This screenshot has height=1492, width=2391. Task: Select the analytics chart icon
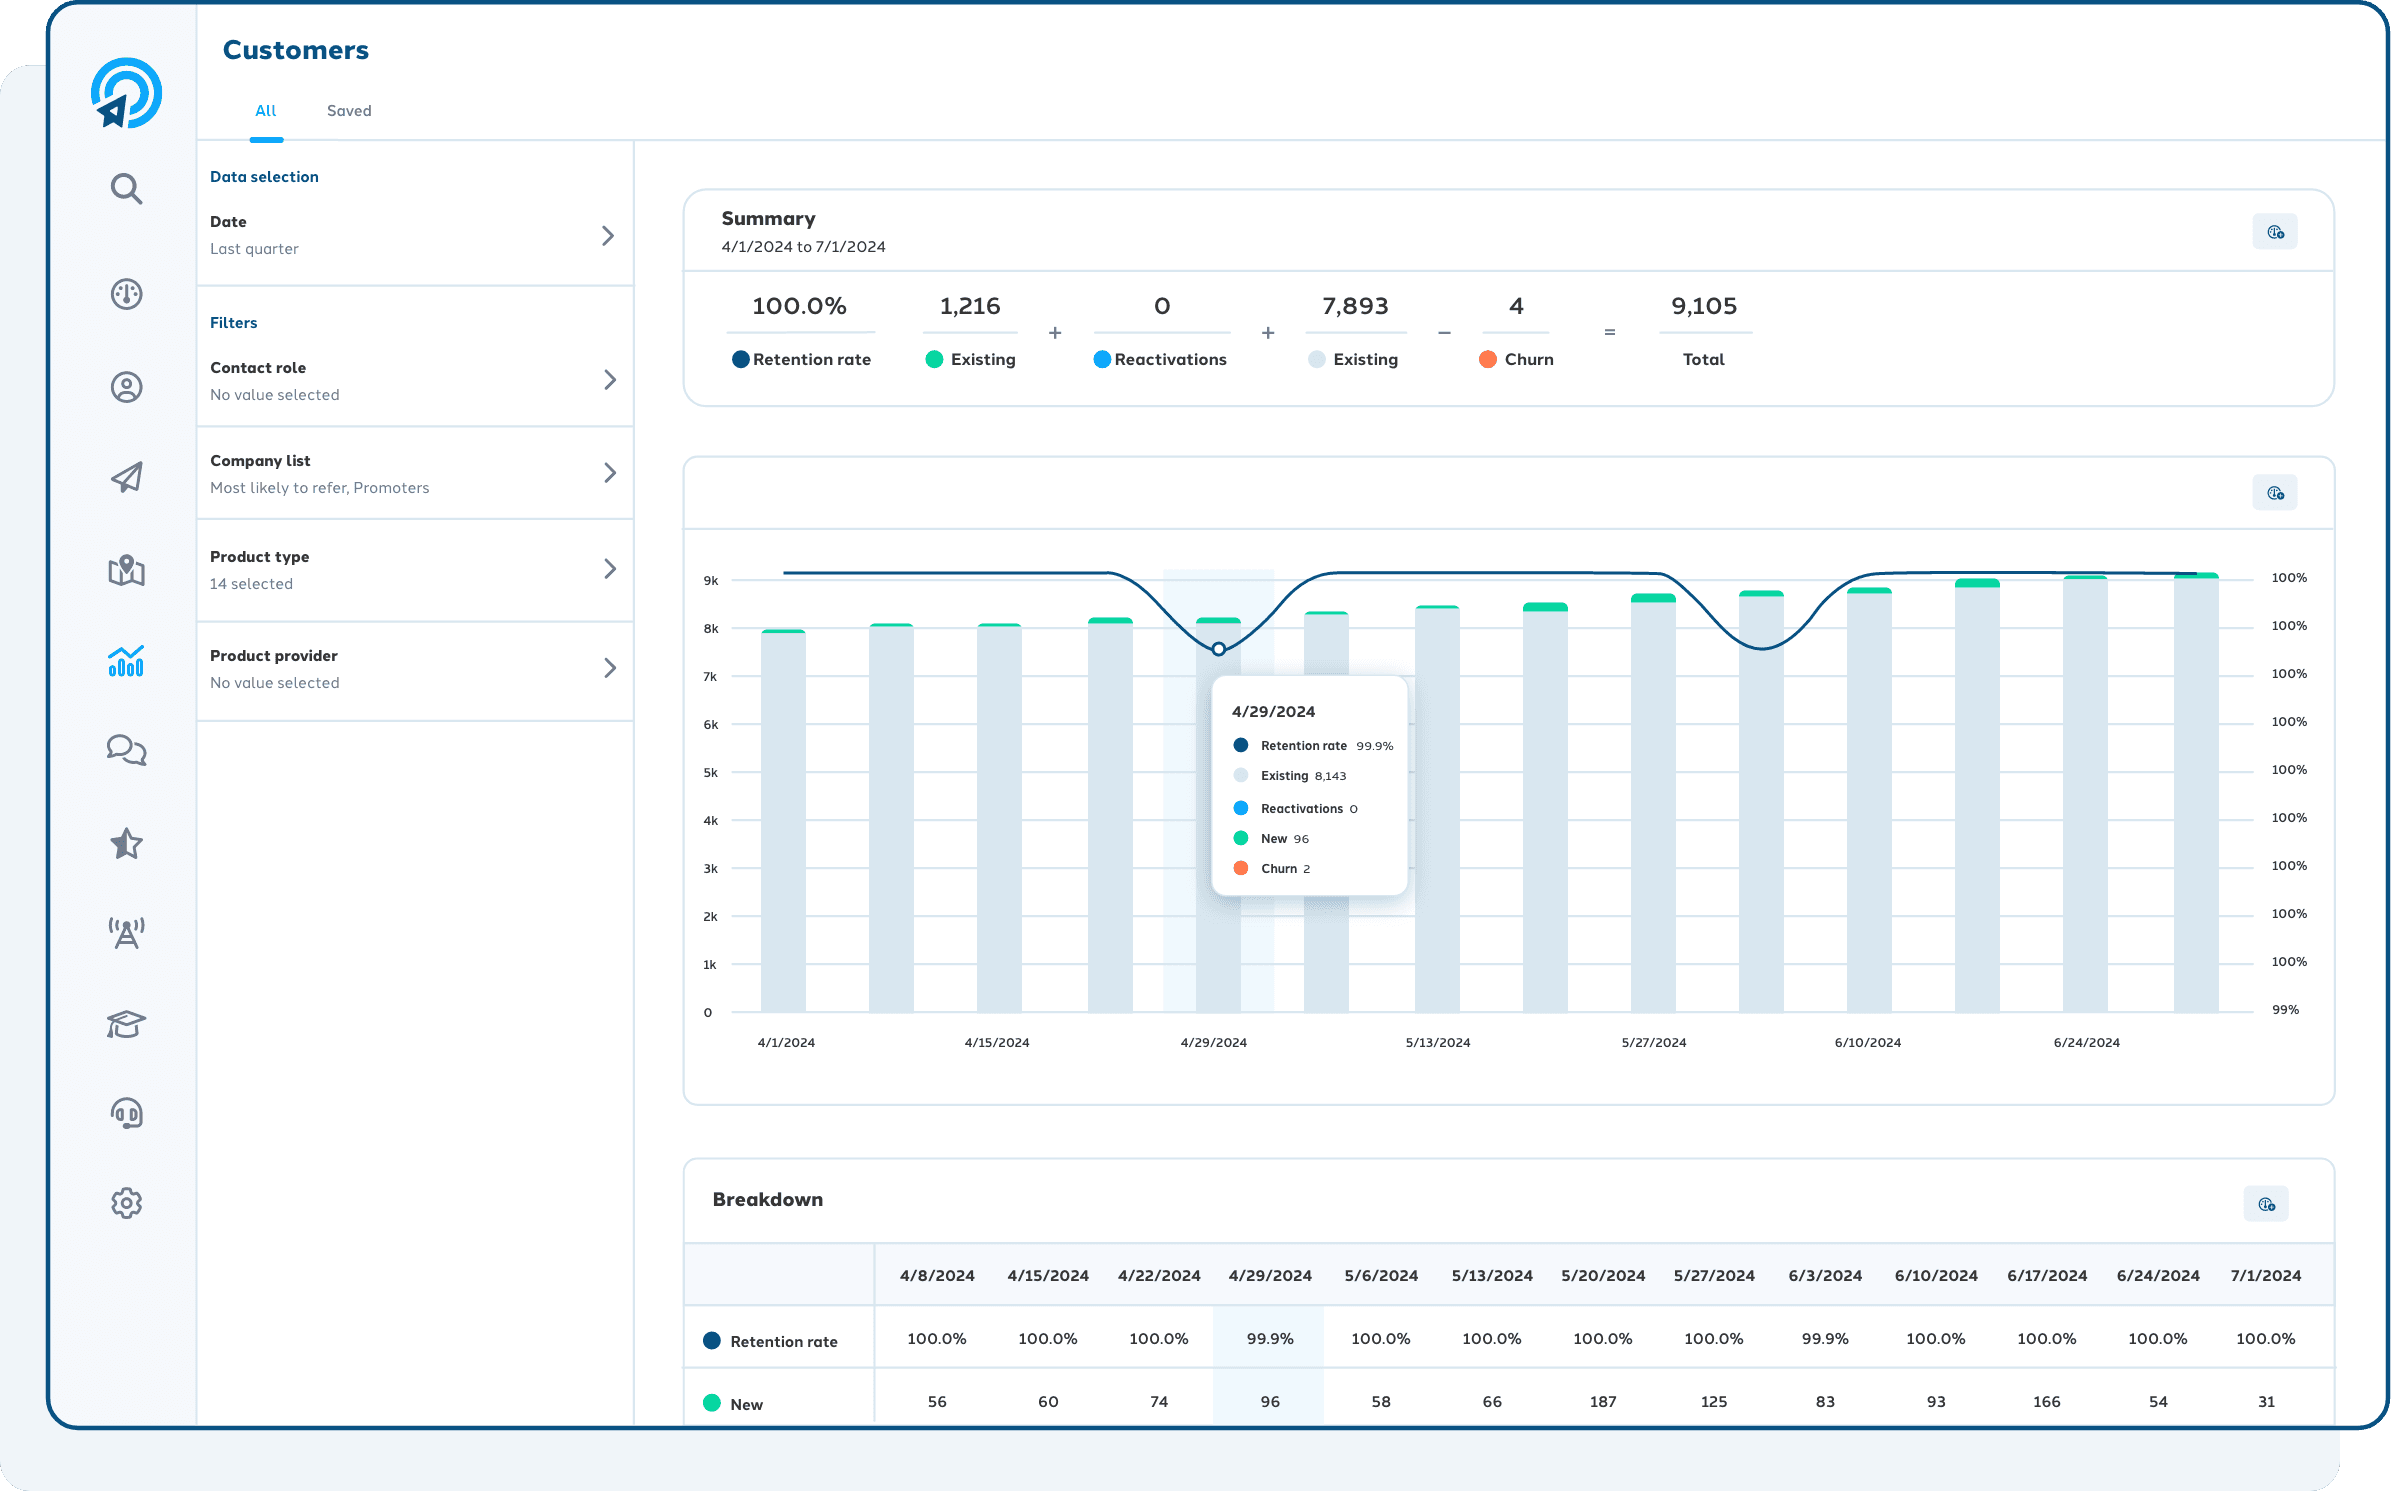(126, 661)
